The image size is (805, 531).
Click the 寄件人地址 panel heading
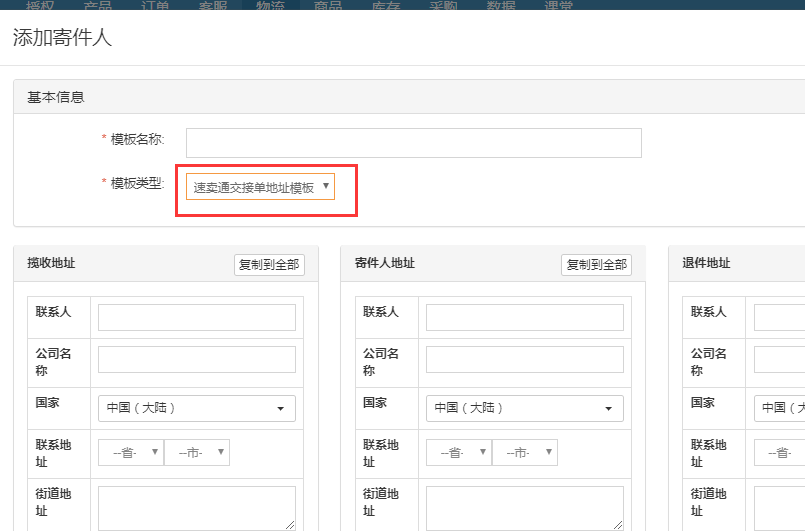pos(385,263)
